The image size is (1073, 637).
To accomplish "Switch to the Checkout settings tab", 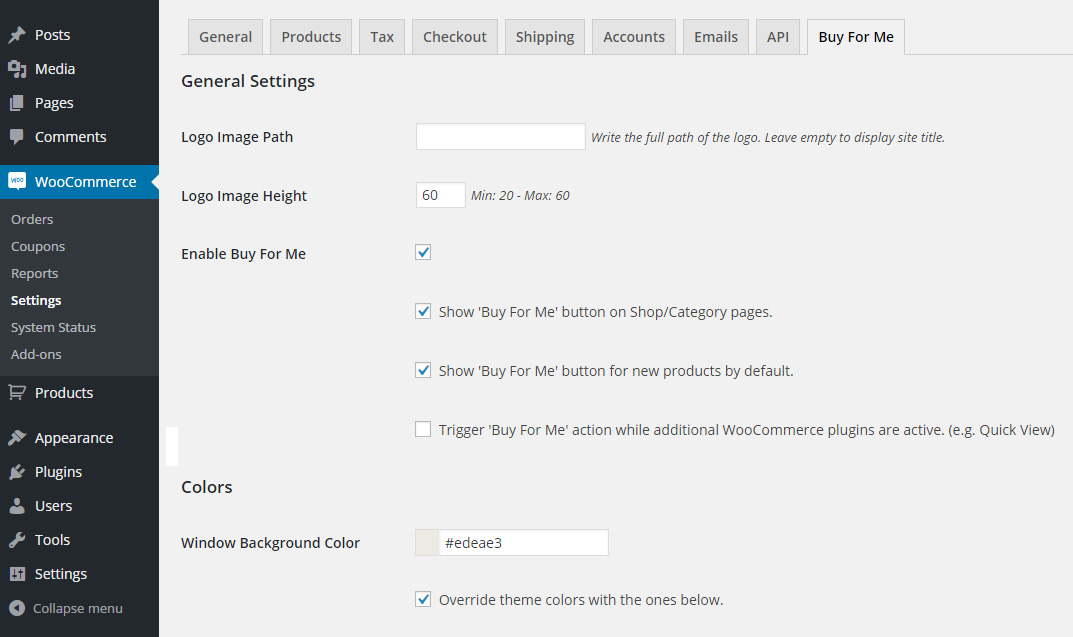I will point(455,37).
